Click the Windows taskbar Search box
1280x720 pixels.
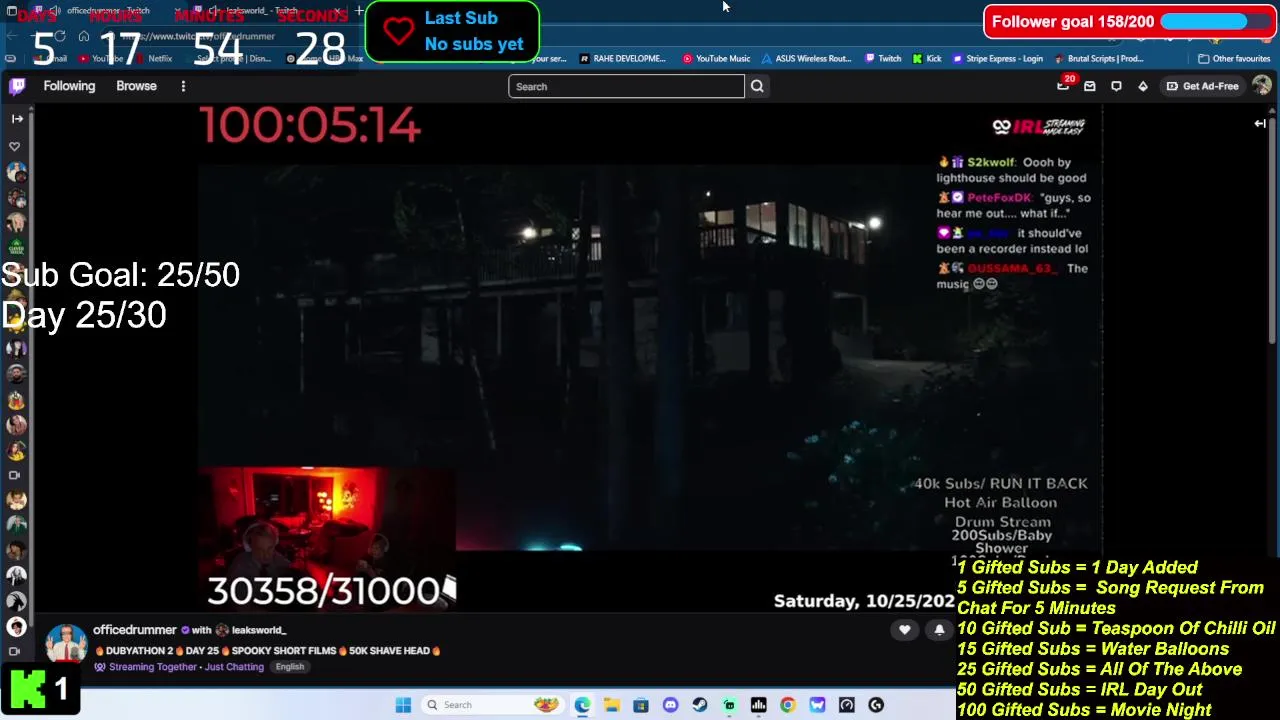coord(492,705)
